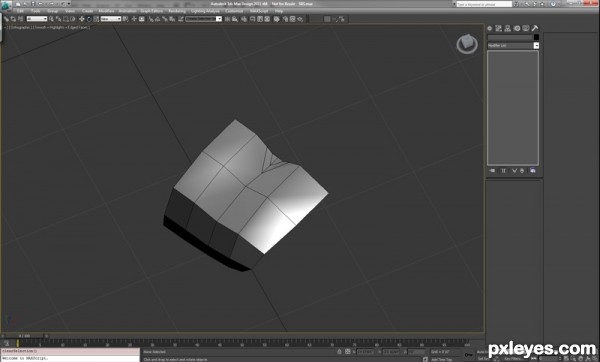Click the black object color swatch

click(536, 37)
